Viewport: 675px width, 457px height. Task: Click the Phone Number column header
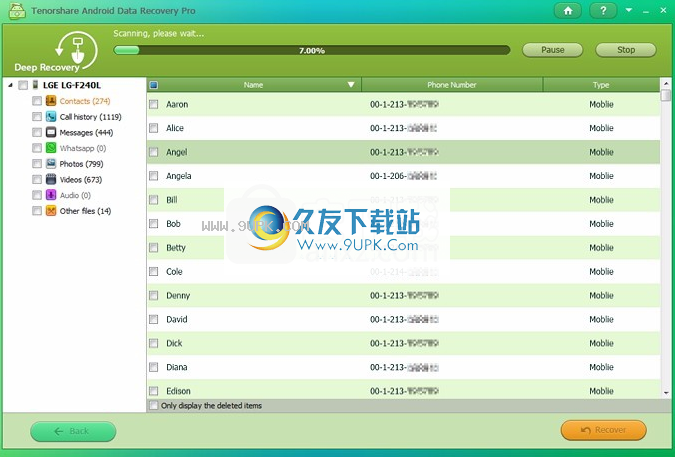pos(452,85)
